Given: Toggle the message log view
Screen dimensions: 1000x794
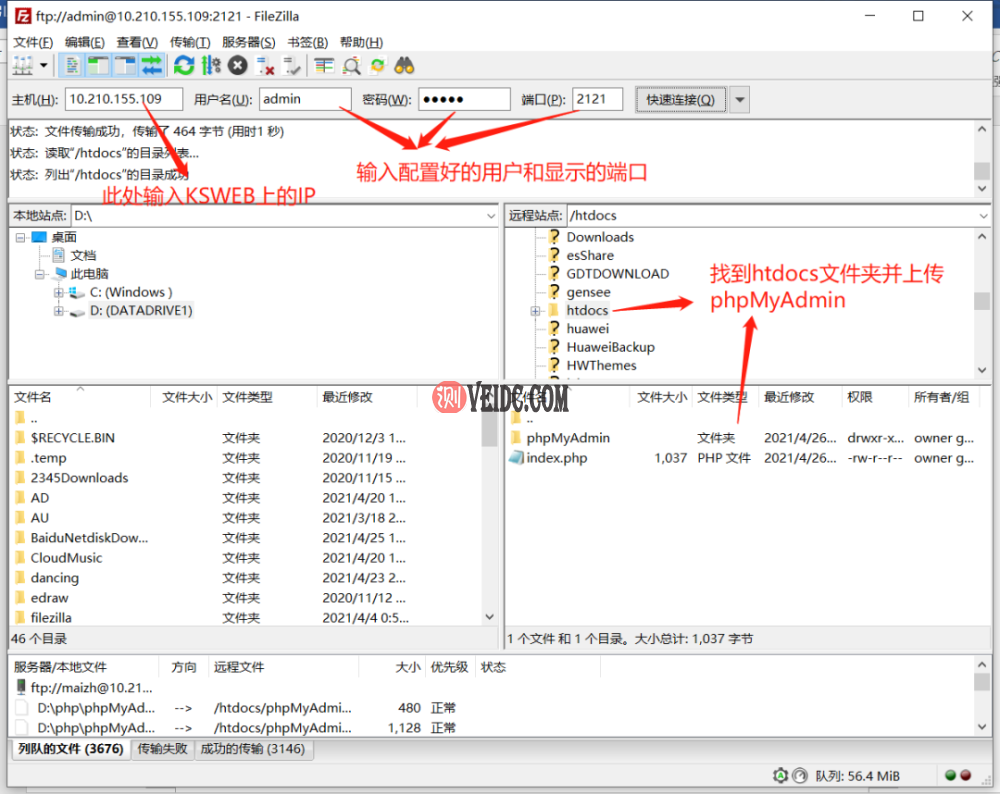Looking at the screenshot, I should (x=73, y=66).
